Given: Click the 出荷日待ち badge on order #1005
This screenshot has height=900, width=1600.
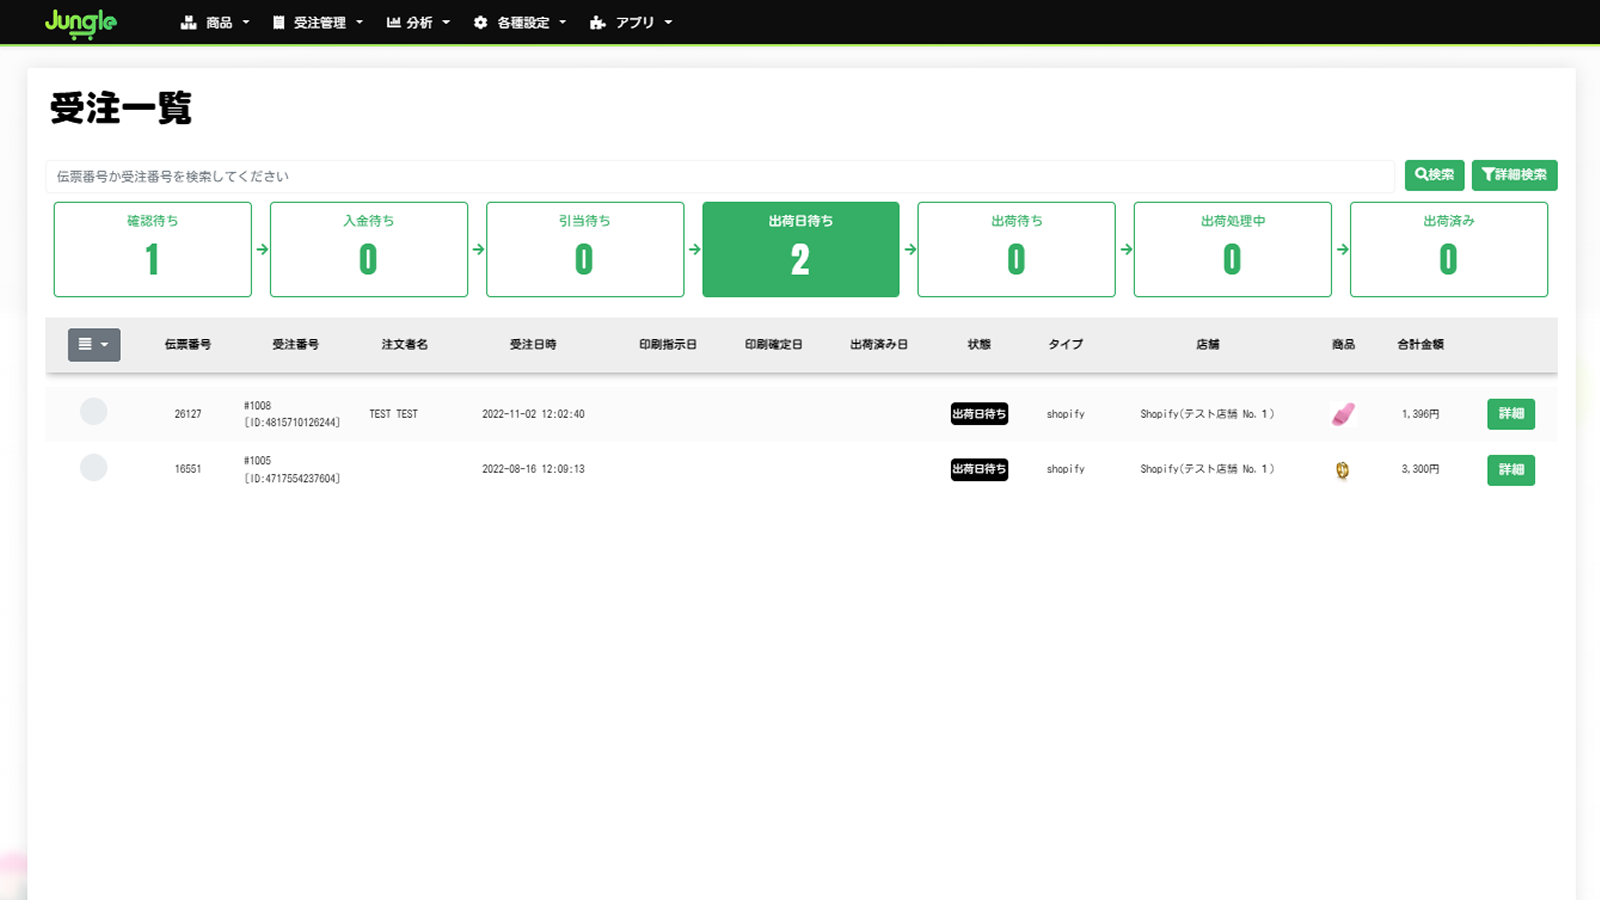Looking at the screenshot, I should point(979,469).
